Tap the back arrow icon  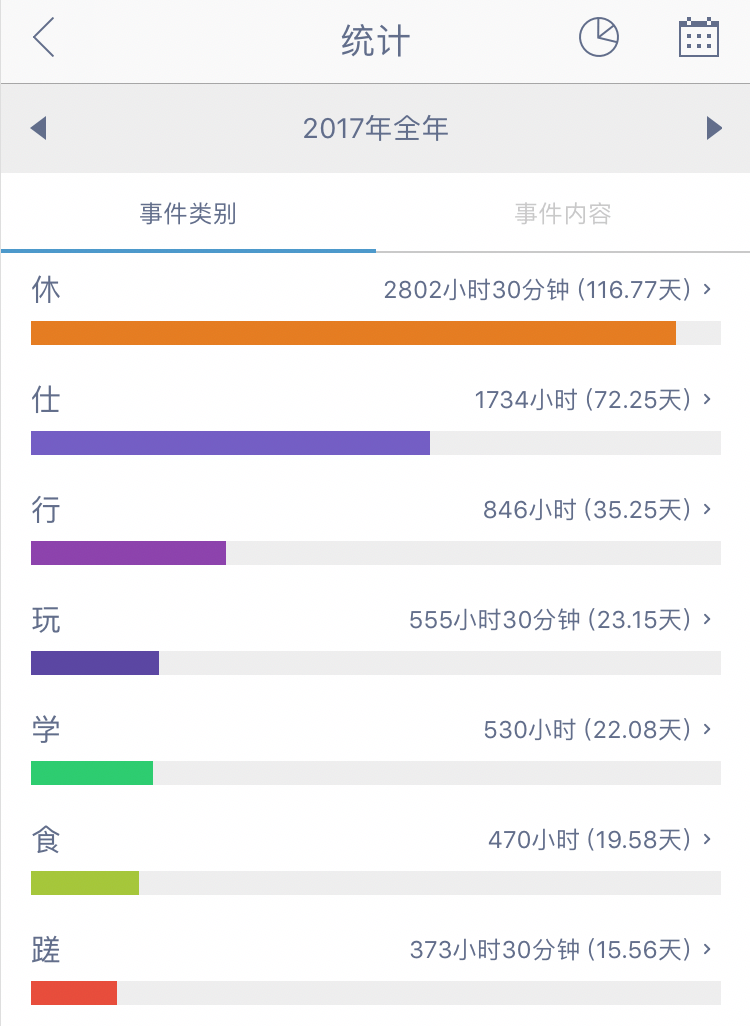[43, 37]
